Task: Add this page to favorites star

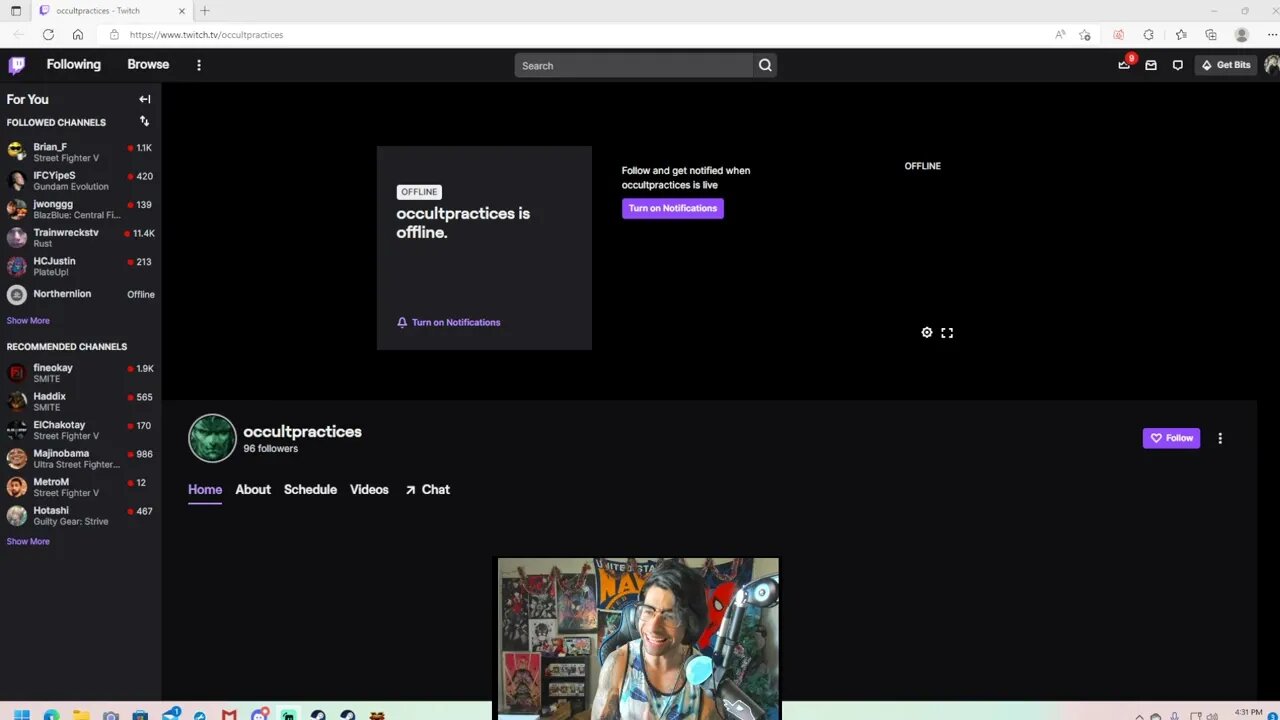Action: [1085, 34]
